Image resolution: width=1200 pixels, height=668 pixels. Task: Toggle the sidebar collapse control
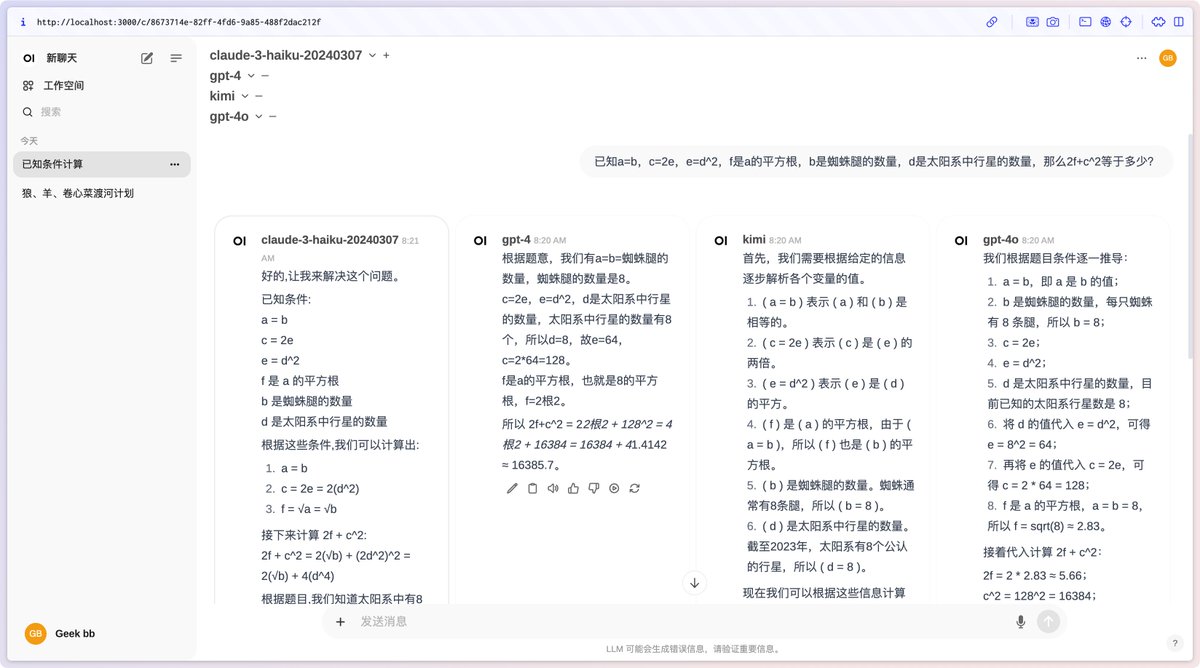[176, 58]
